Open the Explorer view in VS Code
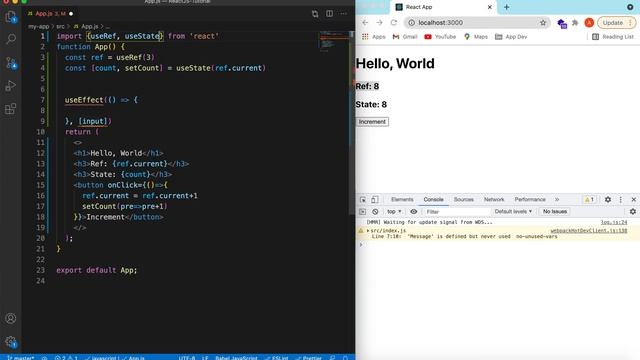Image resolution: width=640 pixels, height=360 pixels. [11, 17]
